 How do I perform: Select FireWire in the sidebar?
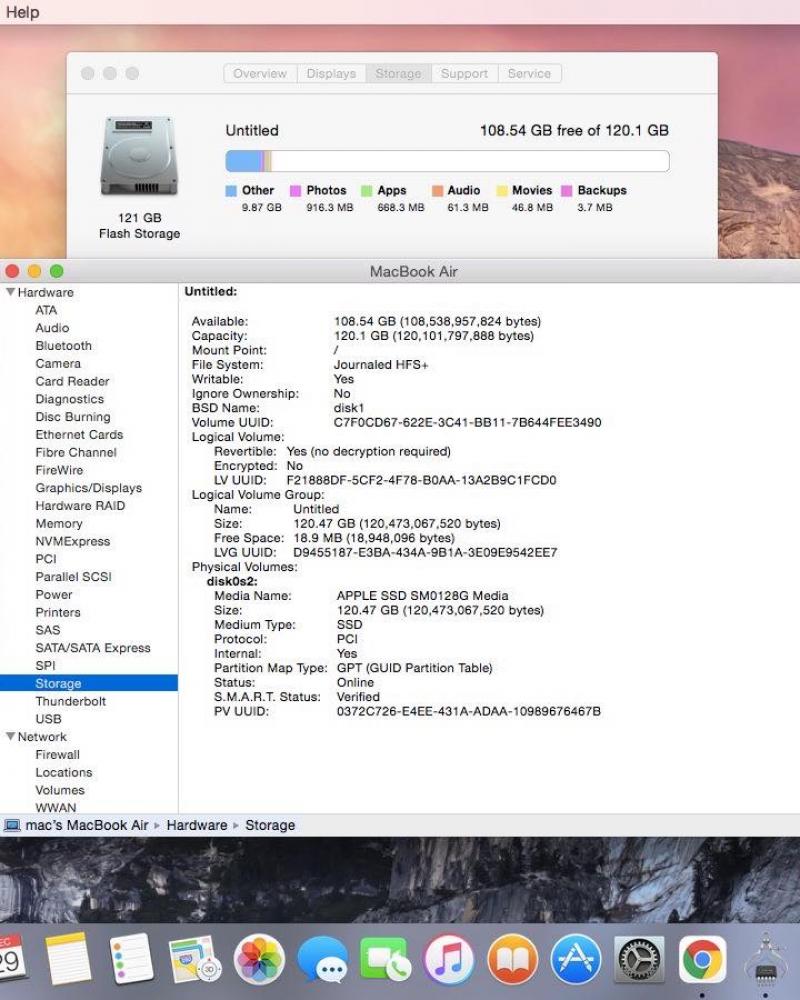pos(59,470)
